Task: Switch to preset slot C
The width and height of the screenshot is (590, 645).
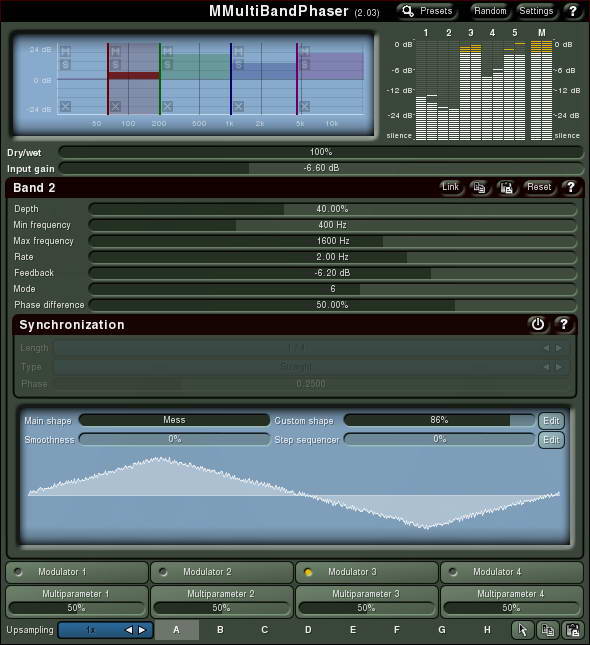Action: (x=265, y=630)
